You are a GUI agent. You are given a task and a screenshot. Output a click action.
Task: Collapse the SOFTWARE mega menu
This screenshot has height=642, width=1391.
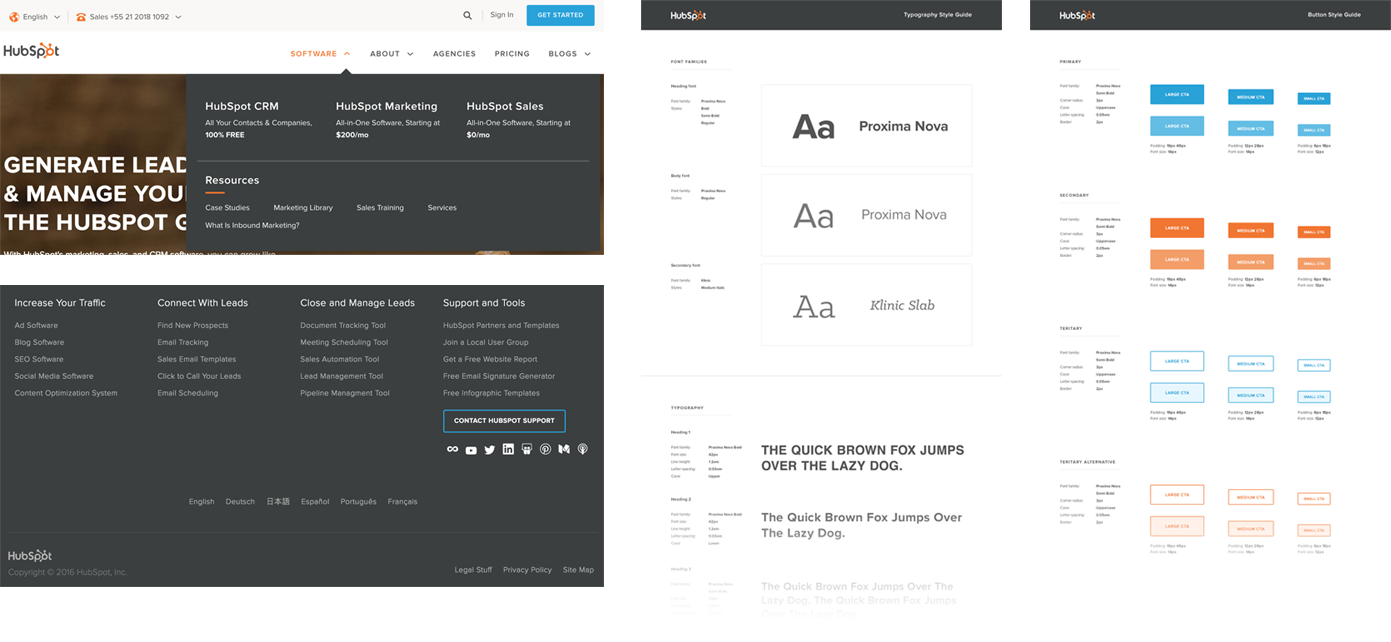tap(314, 53)
